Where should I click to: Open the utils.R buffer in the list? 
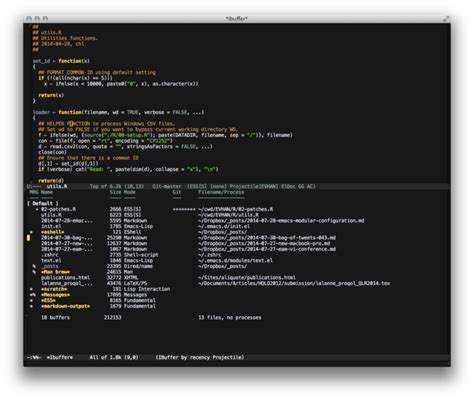coord(51,215)
